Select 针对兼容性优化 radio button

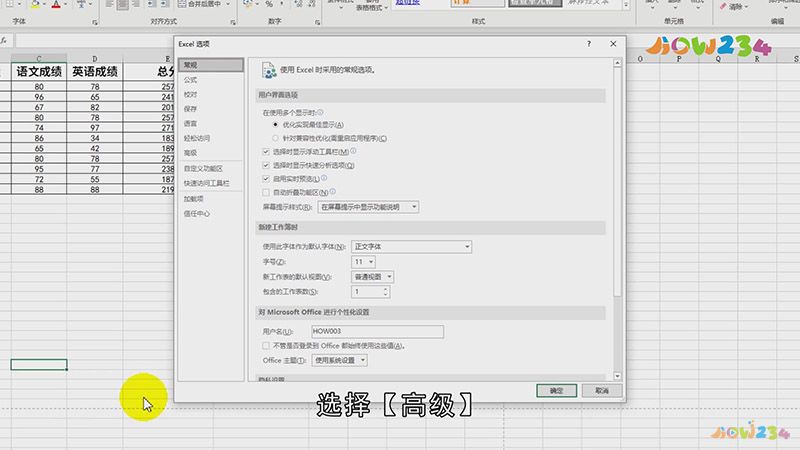click(x=276, y=138)
